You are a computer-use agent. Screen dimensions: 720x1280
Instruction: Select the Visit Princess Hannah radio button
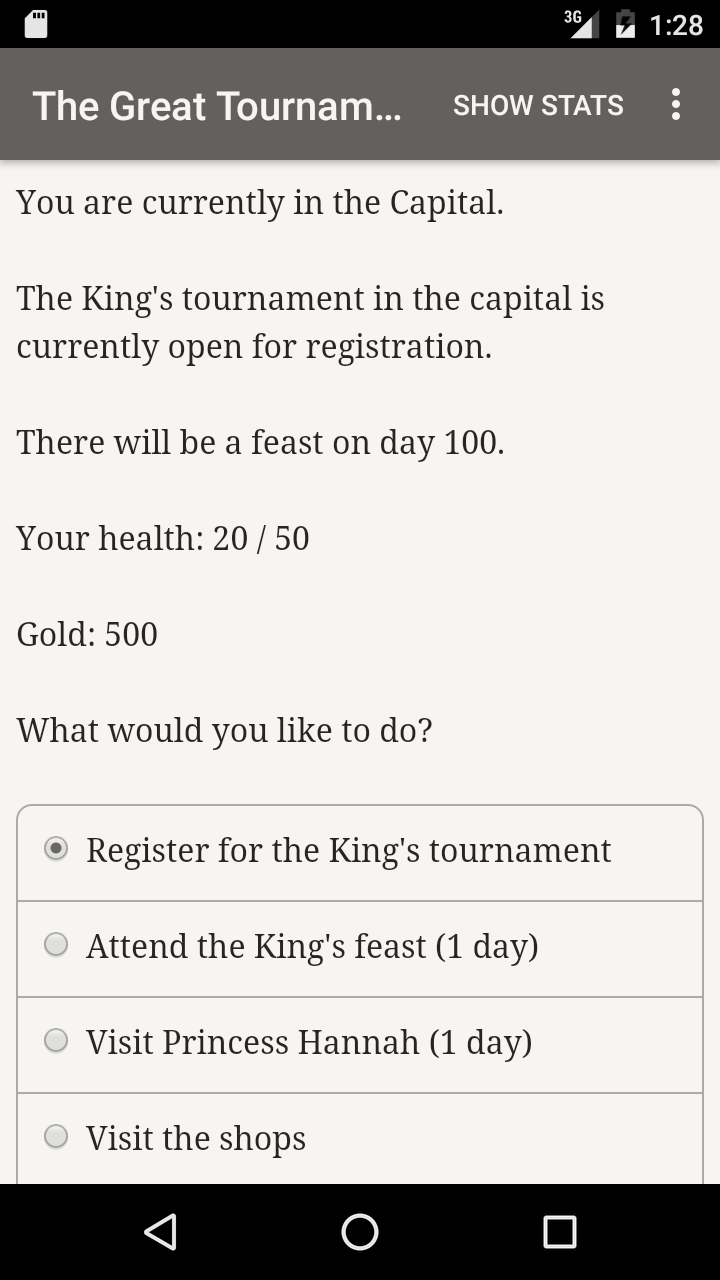(57, 1041)
